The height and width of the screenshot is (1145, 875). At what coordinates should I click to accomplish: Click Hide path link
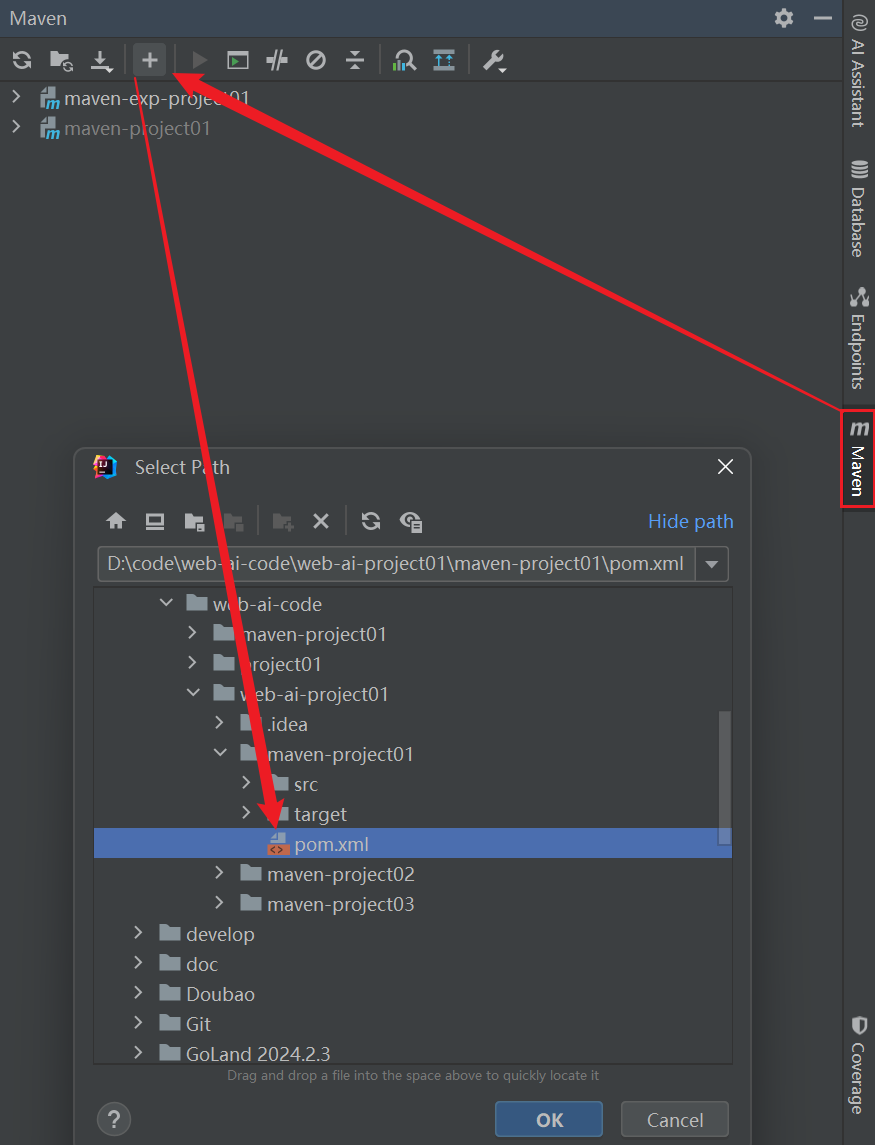pyautogui.click(x=690, y=521)
